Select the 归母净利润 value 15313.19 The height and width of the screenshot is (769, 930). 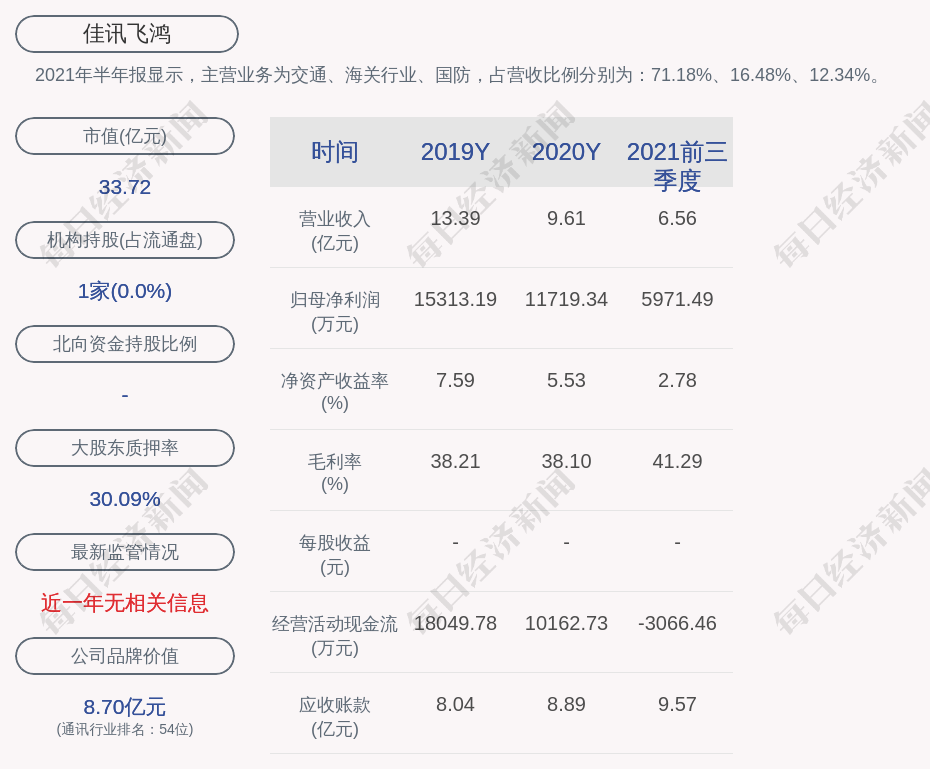455,298
